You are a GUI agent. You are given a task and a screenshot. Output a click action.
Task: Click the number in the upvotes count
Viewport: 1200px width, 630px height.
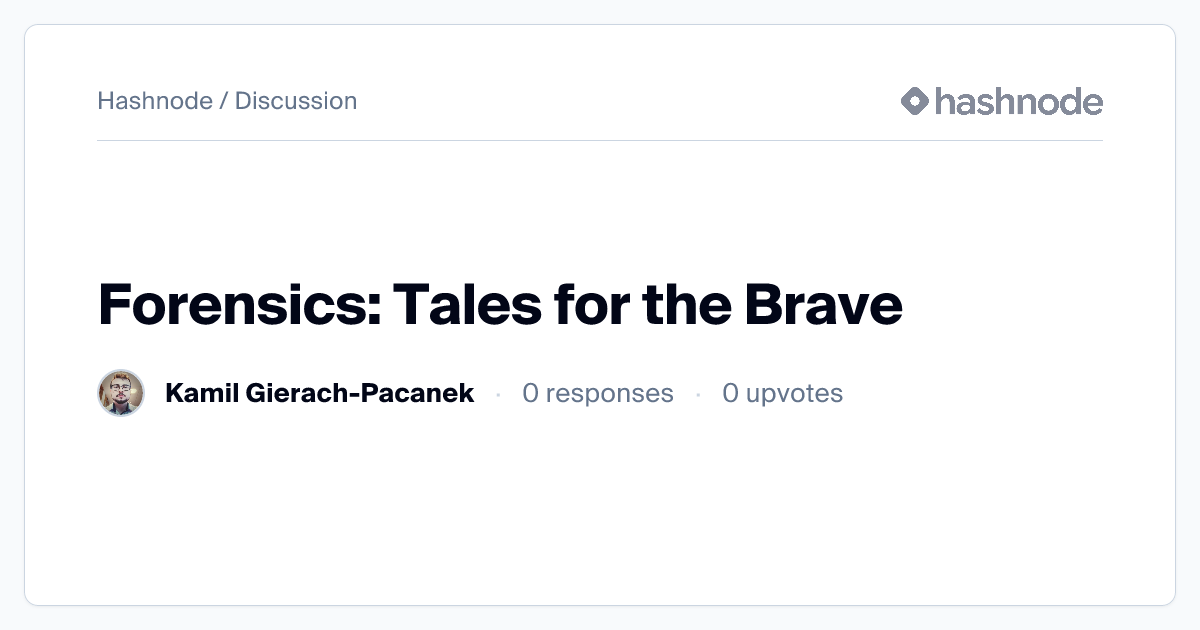pos(731,393)
